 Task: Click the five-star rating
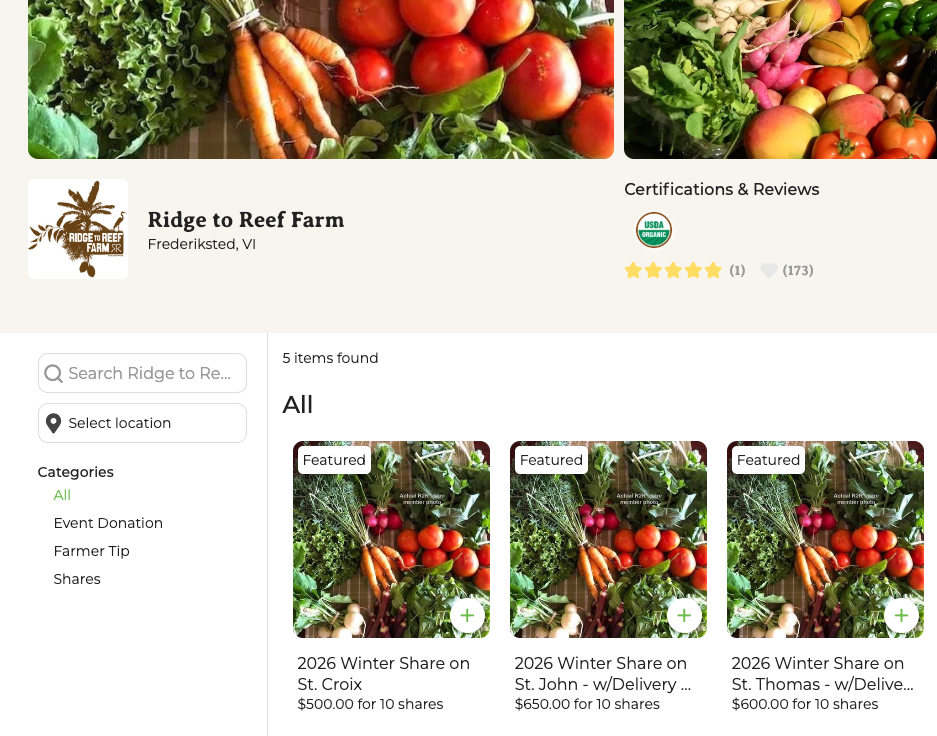673,270
